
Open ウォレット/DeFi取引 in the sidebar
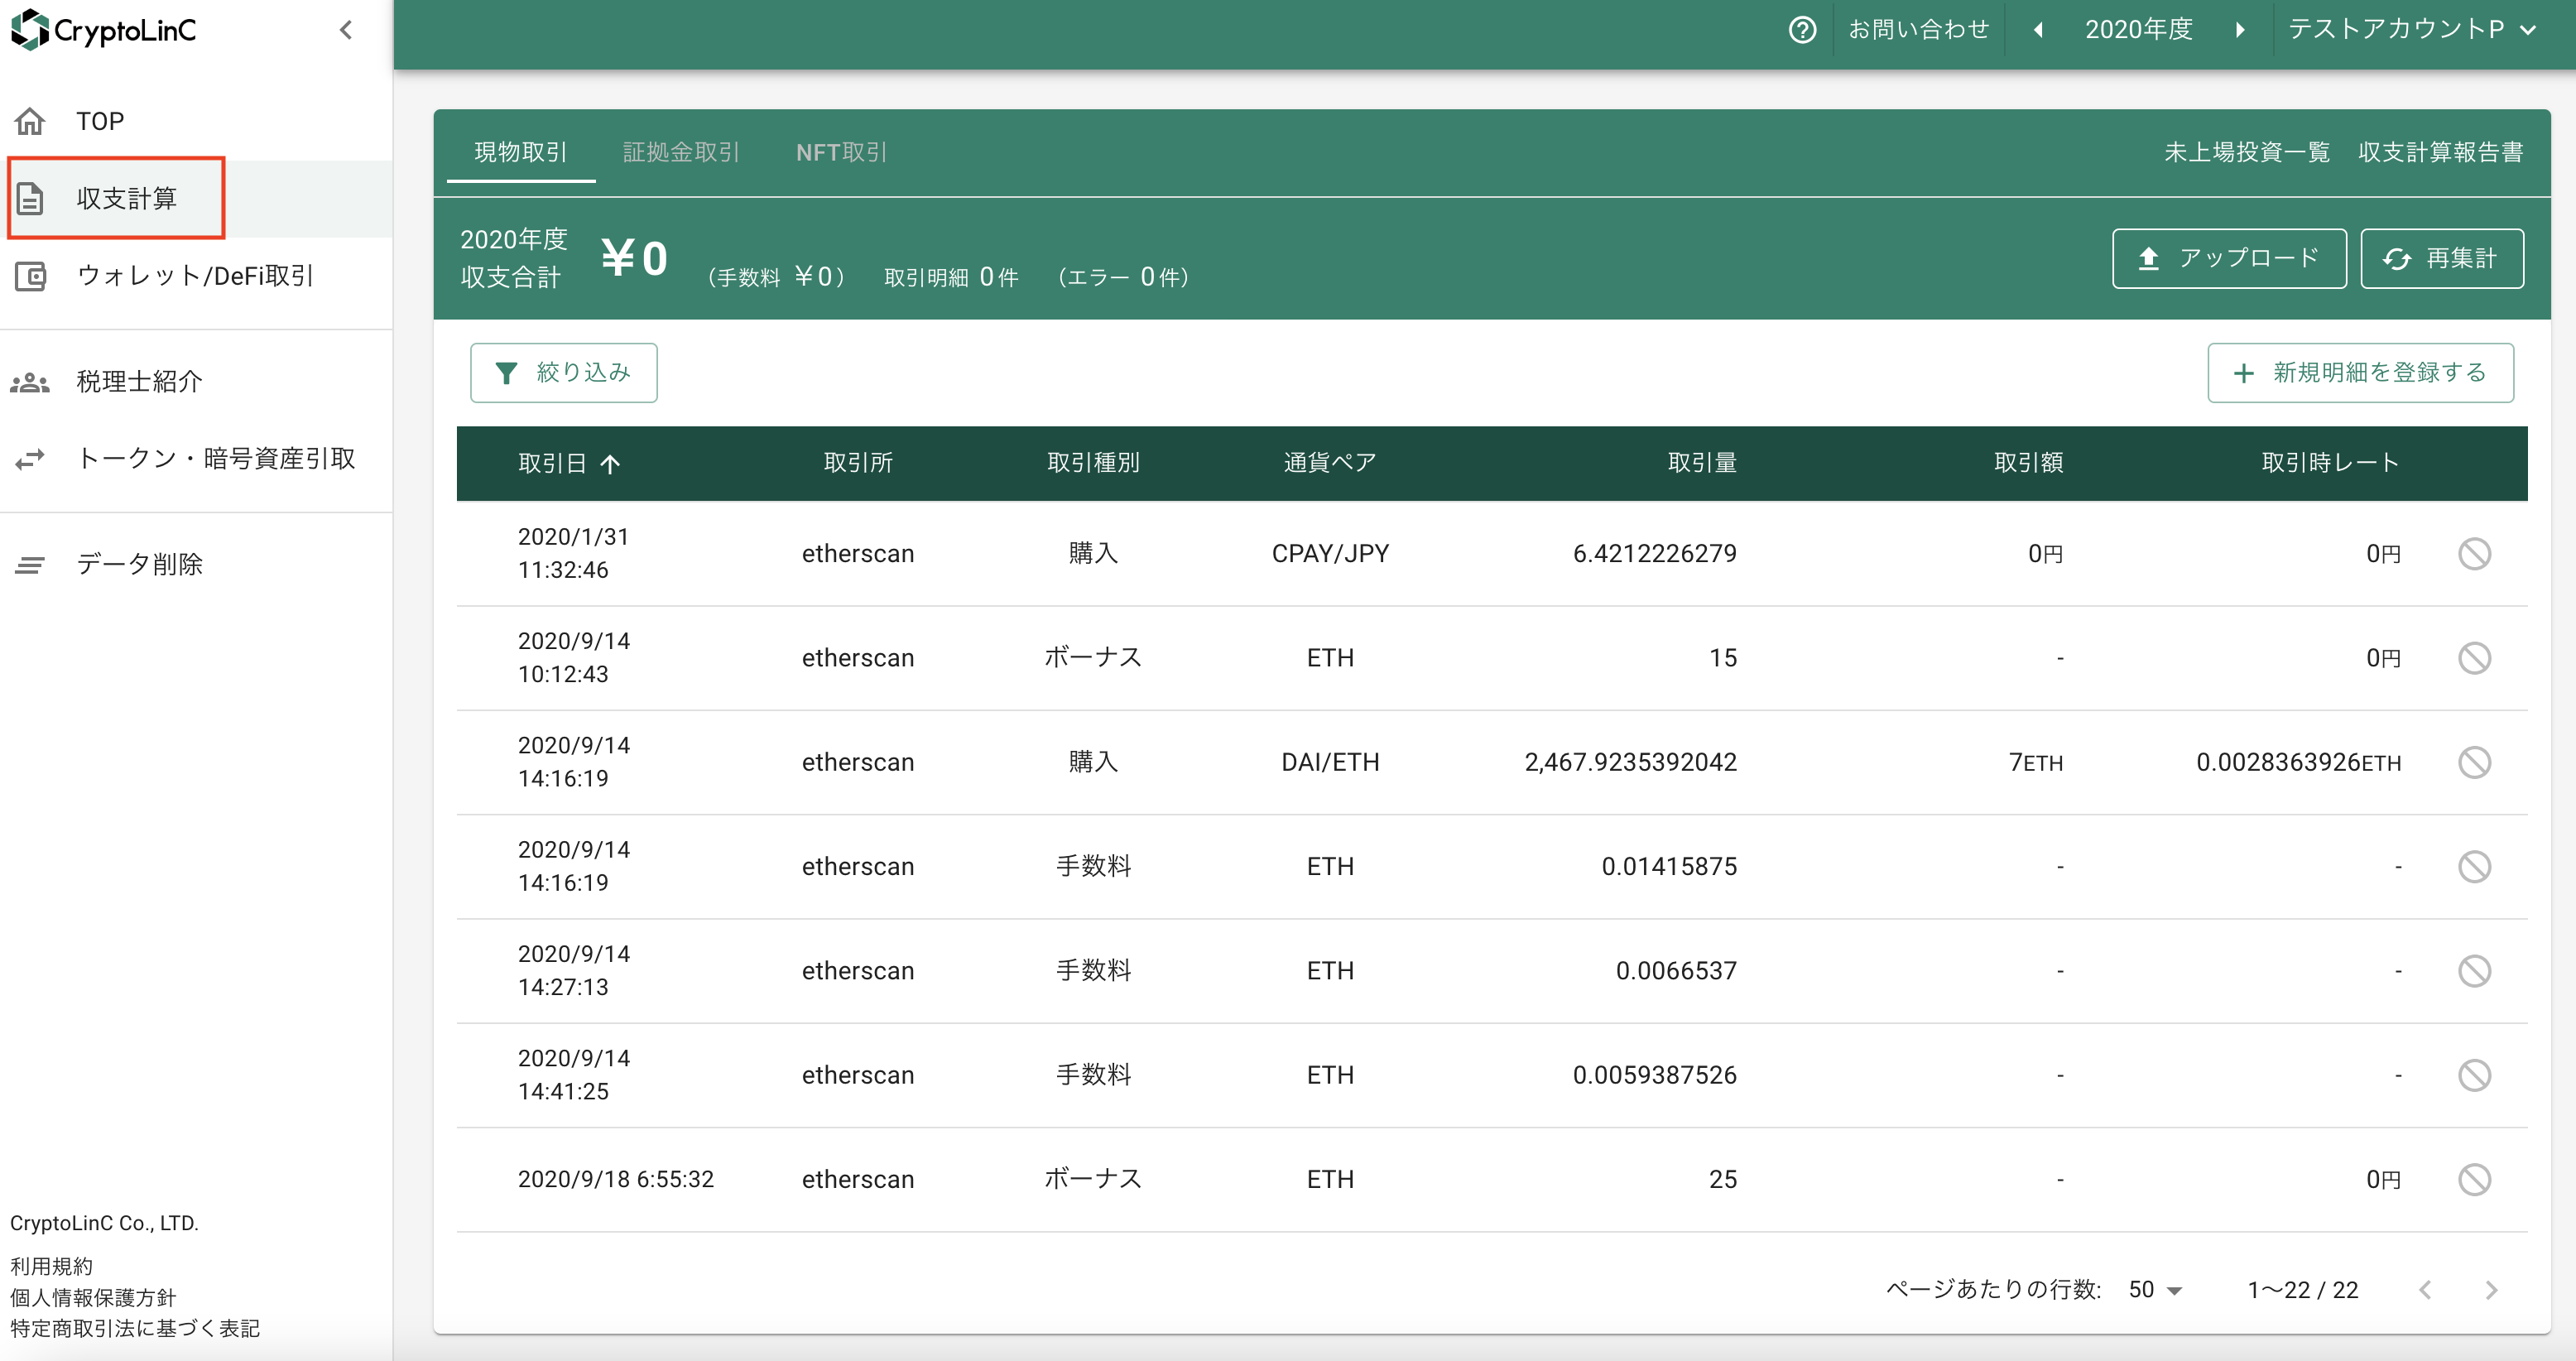point(196,275)
